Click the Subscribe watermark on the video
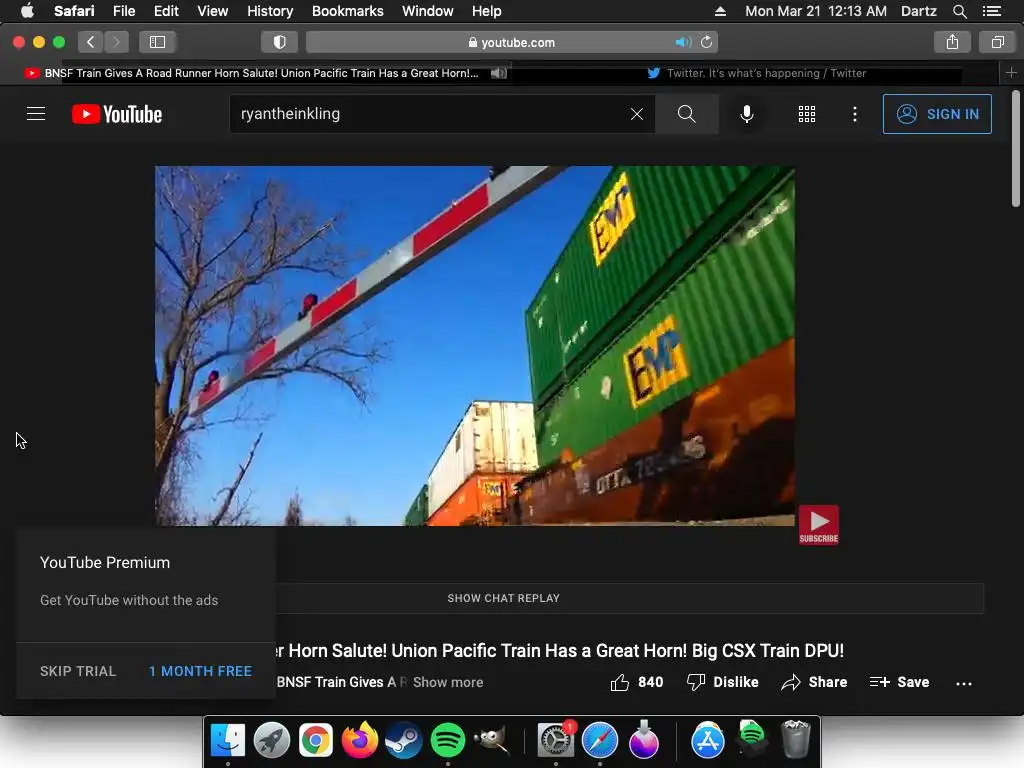Screen dimensions: 1024x768 [818, 524]
